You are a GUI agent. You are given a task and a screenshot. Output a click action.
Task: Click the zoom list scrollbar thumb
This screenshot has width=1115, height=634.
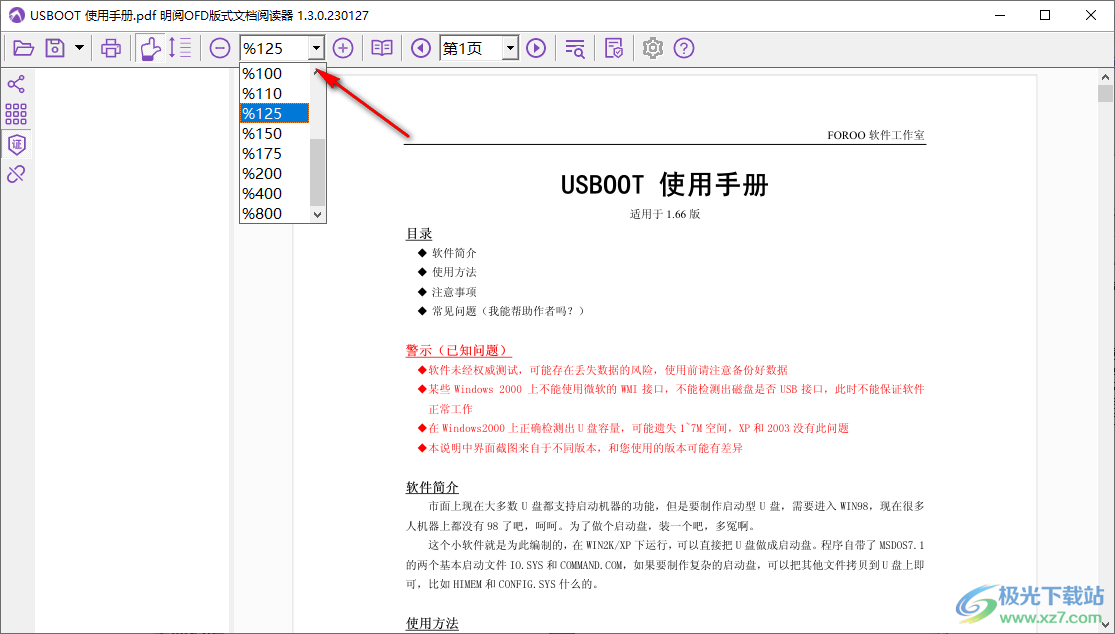click(x=317, y=172)
